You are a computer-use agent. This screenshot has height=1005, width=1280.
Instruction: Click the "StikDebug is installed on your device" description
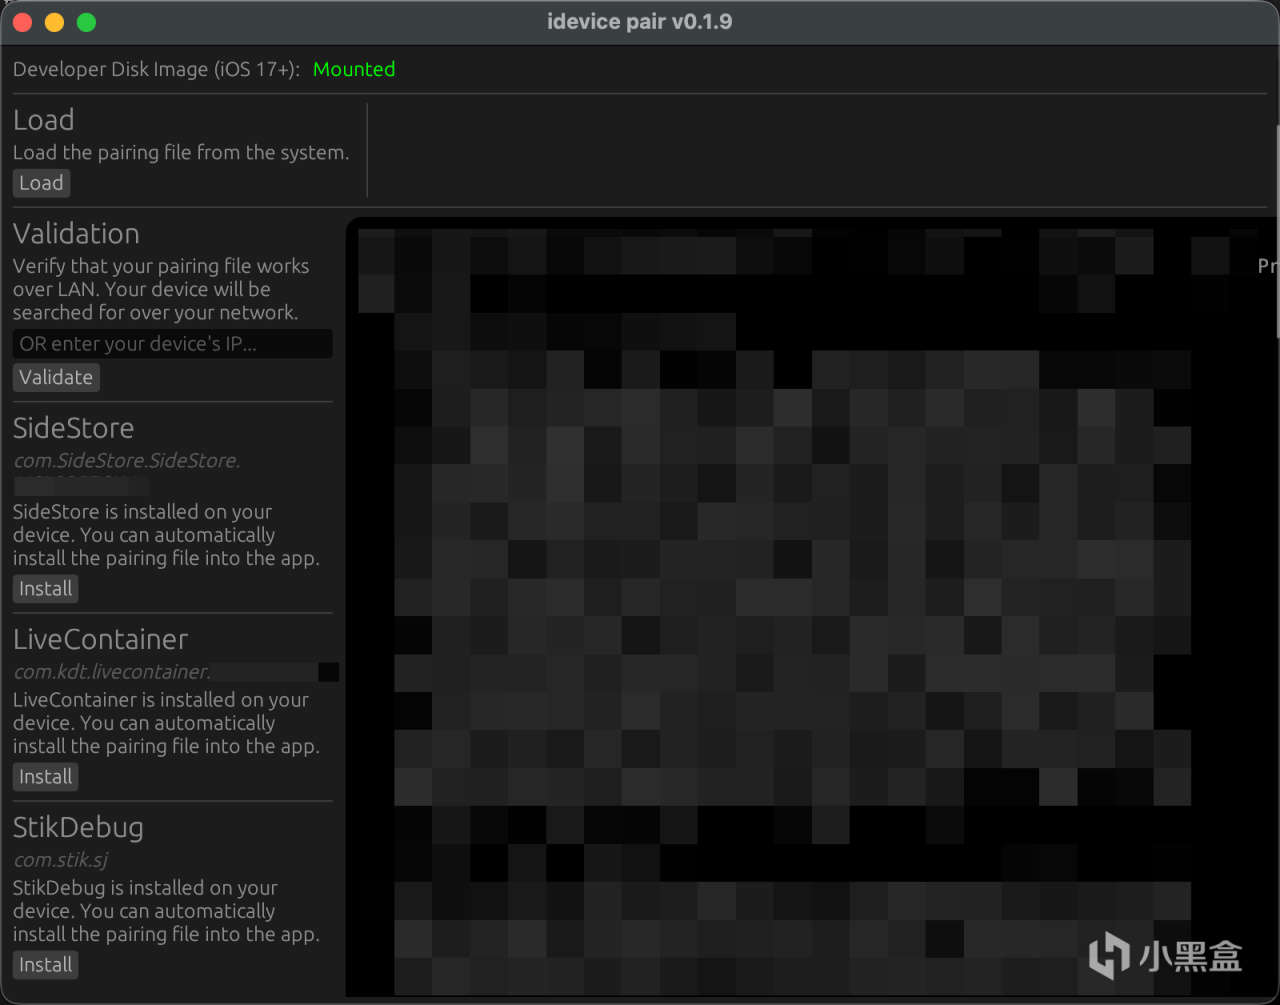tap(166, 911)
